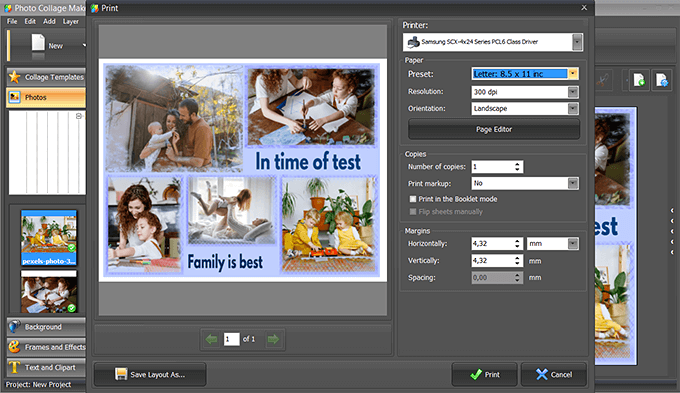
Task: Open the Print markup dropdown
Action: (x=573, y=183)
